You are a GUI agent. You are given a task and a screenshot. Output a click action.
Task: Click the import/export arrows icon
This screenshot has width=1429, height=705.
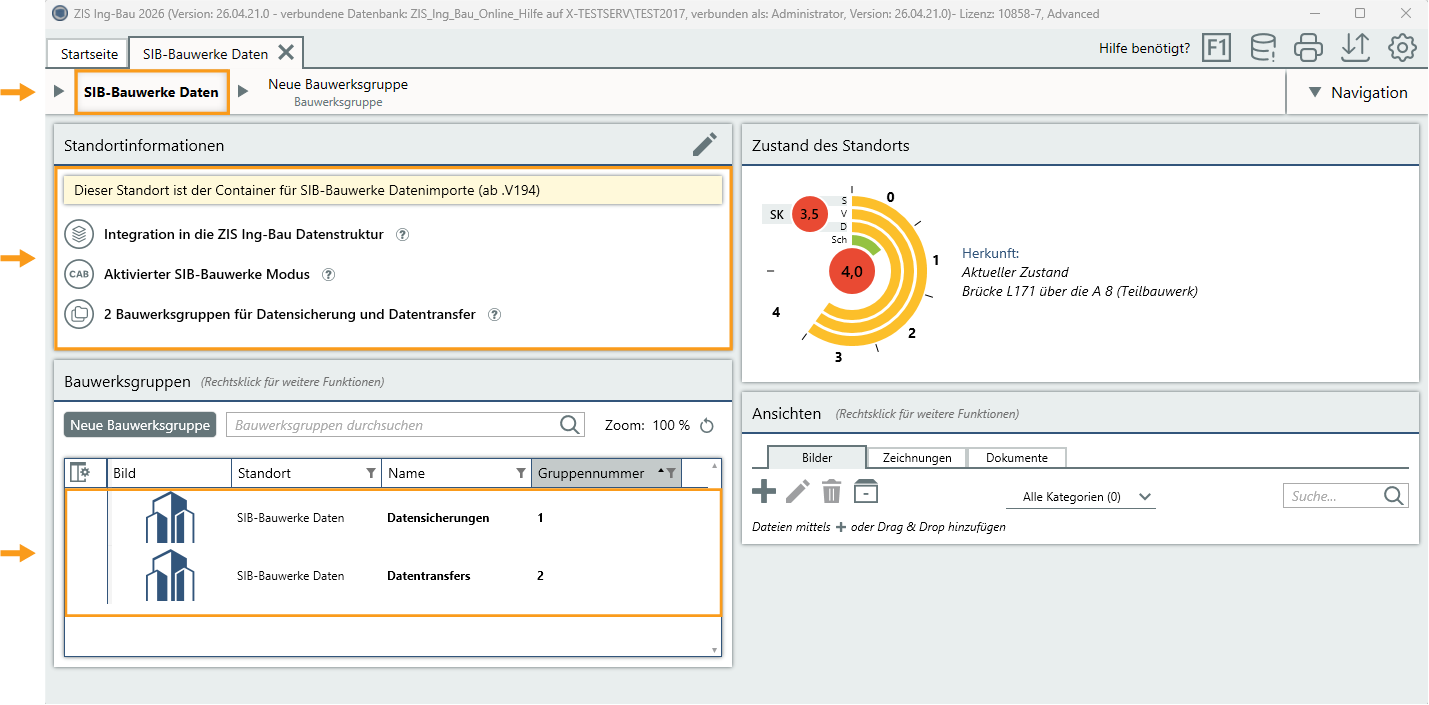point(1355,47)
